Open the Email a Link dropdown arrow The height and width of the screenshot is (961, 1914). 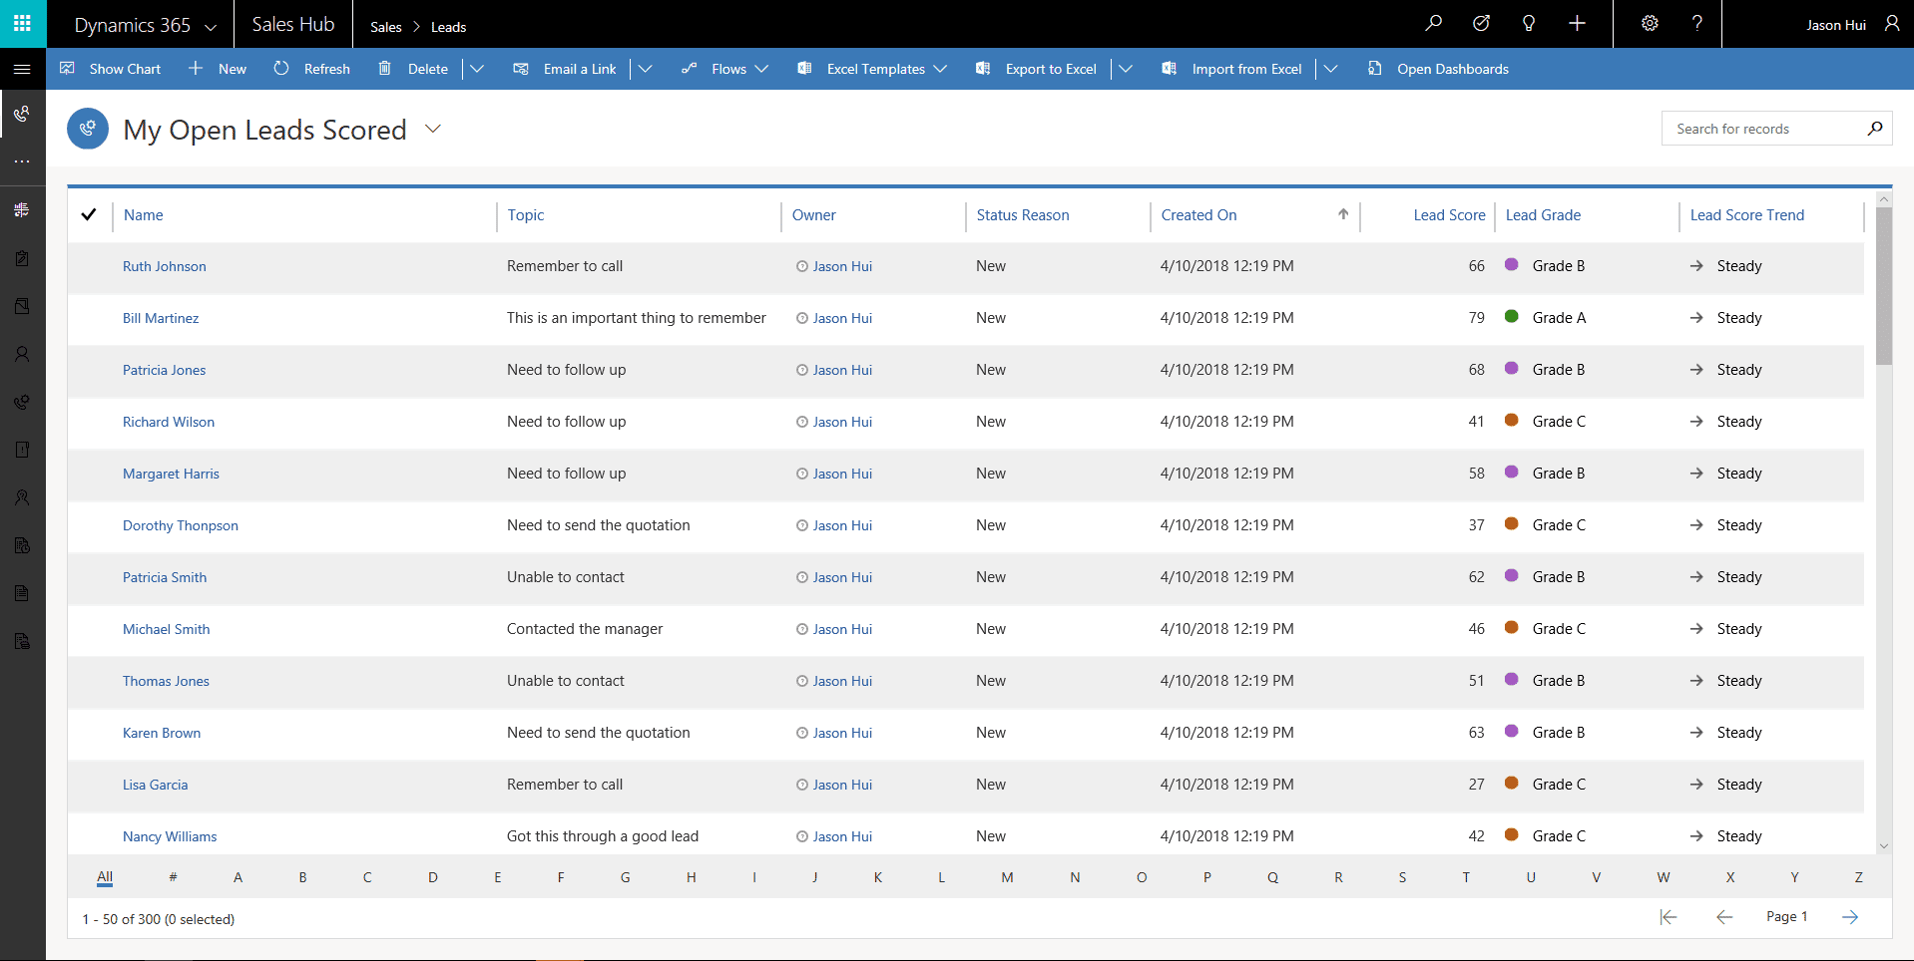645,69
